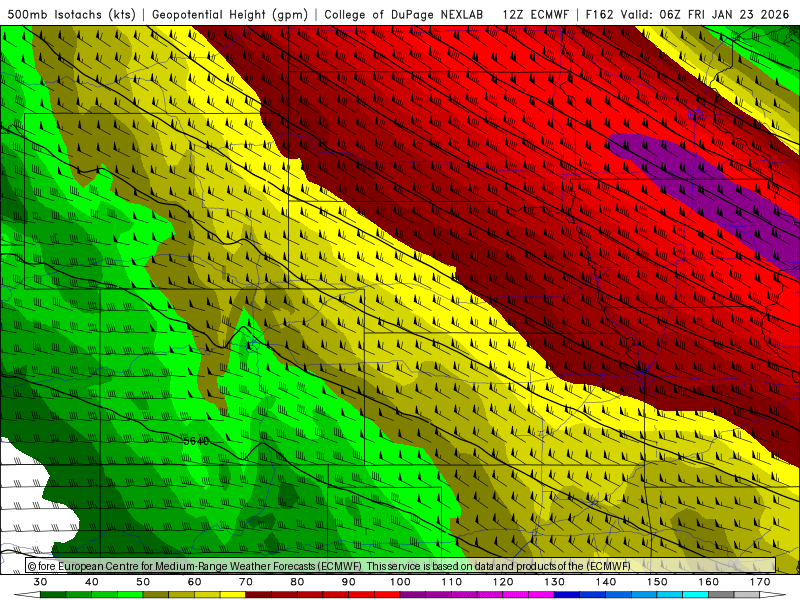This screenshot has width=800, height=600.
Task: Click the "170" label on the color scale
Action: point(760,582)
